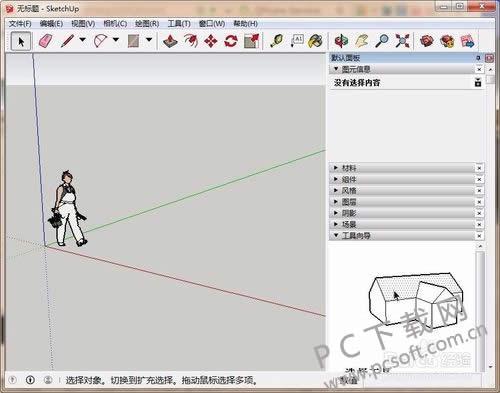
Task: Close the 阴影 panel section
Action: (479, 213)
